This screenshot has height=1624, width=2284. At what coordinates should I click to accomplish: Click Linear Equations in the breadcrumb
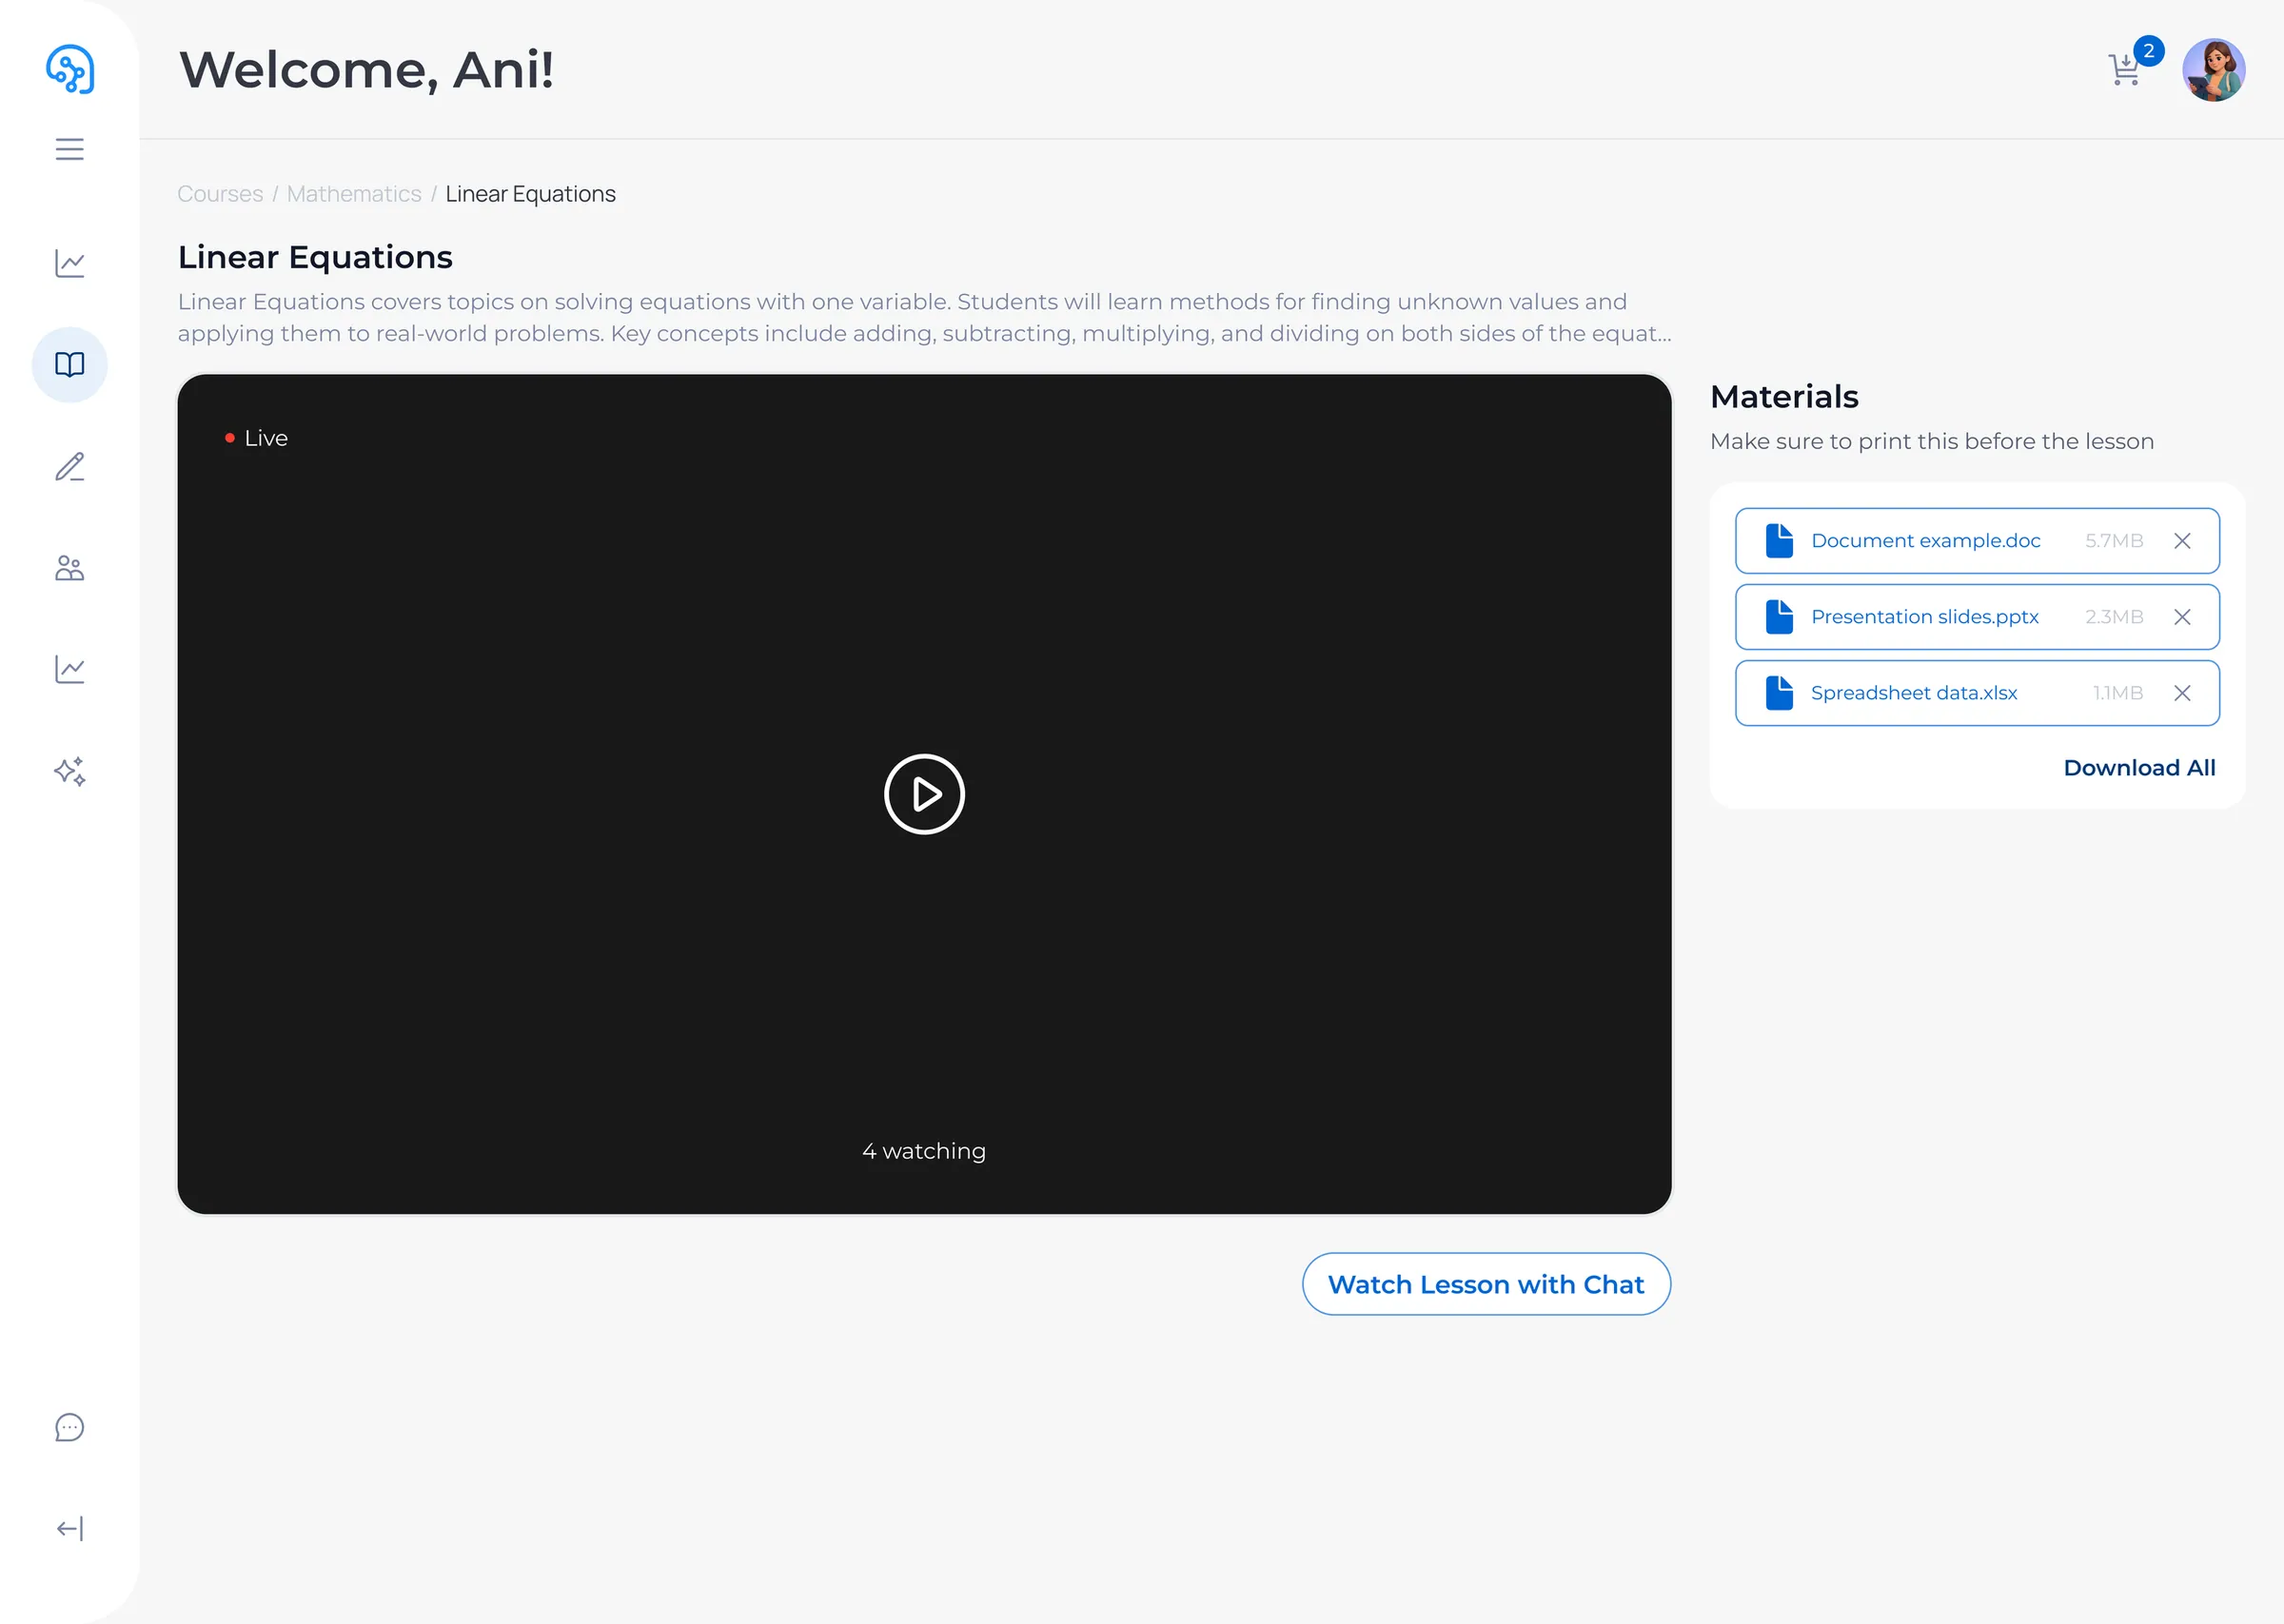[530, 194]
